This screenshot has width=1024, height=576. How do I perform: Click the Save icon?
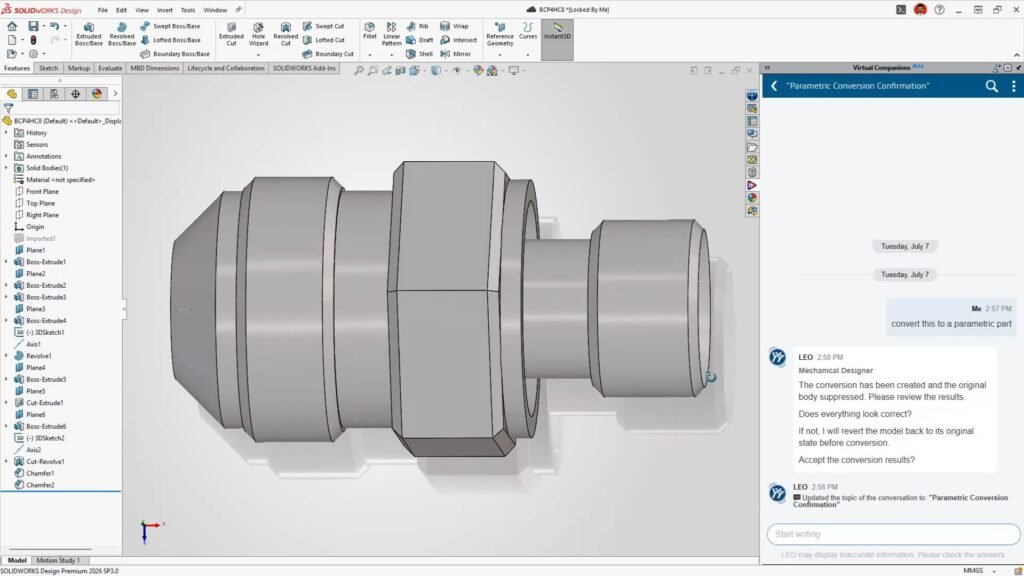click(x=33, y=26)
